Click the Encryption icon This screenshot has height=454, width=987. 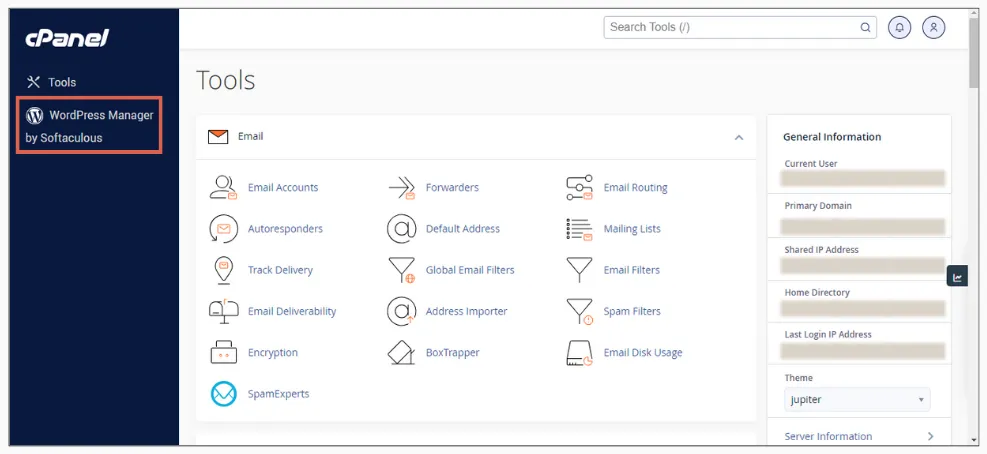[223, 353]
